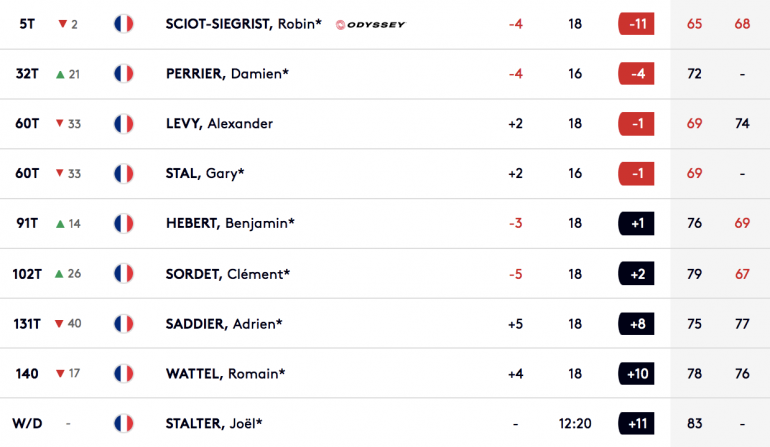Select STAL, Gary player name
770x447 pixels.
click(x=205, y=173)
